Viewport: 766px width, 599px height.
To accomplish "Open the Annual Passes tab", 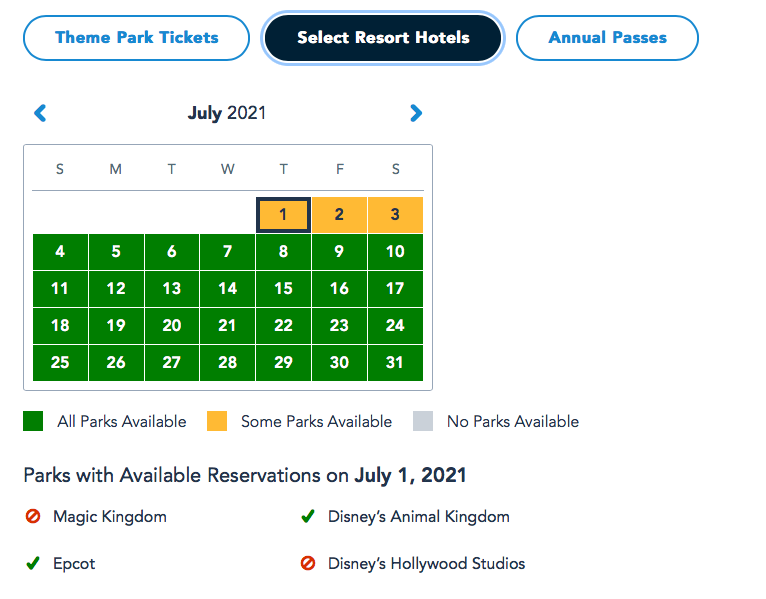I will [x=607, y=38].
